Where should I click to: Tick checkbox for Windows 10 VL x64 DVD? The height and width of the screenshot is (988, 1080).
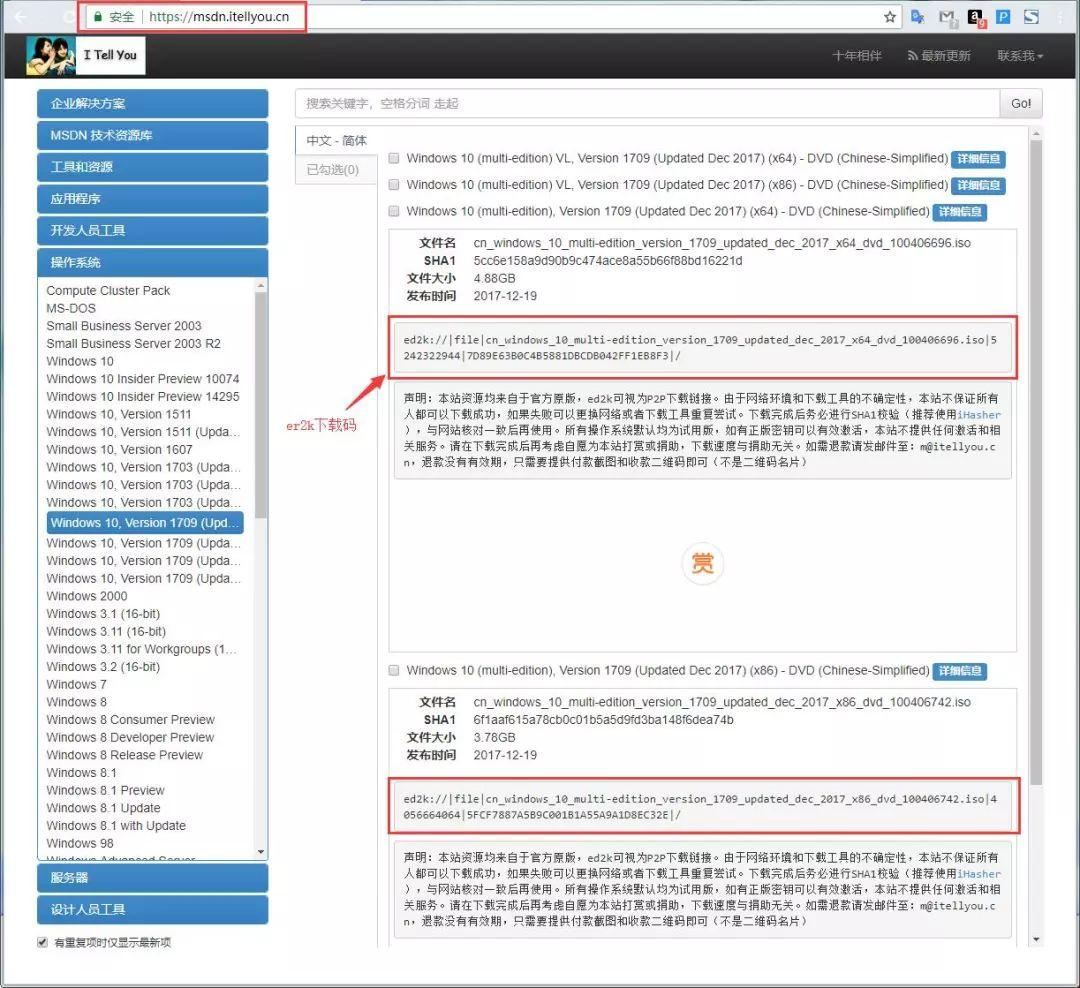pos(393,158)
